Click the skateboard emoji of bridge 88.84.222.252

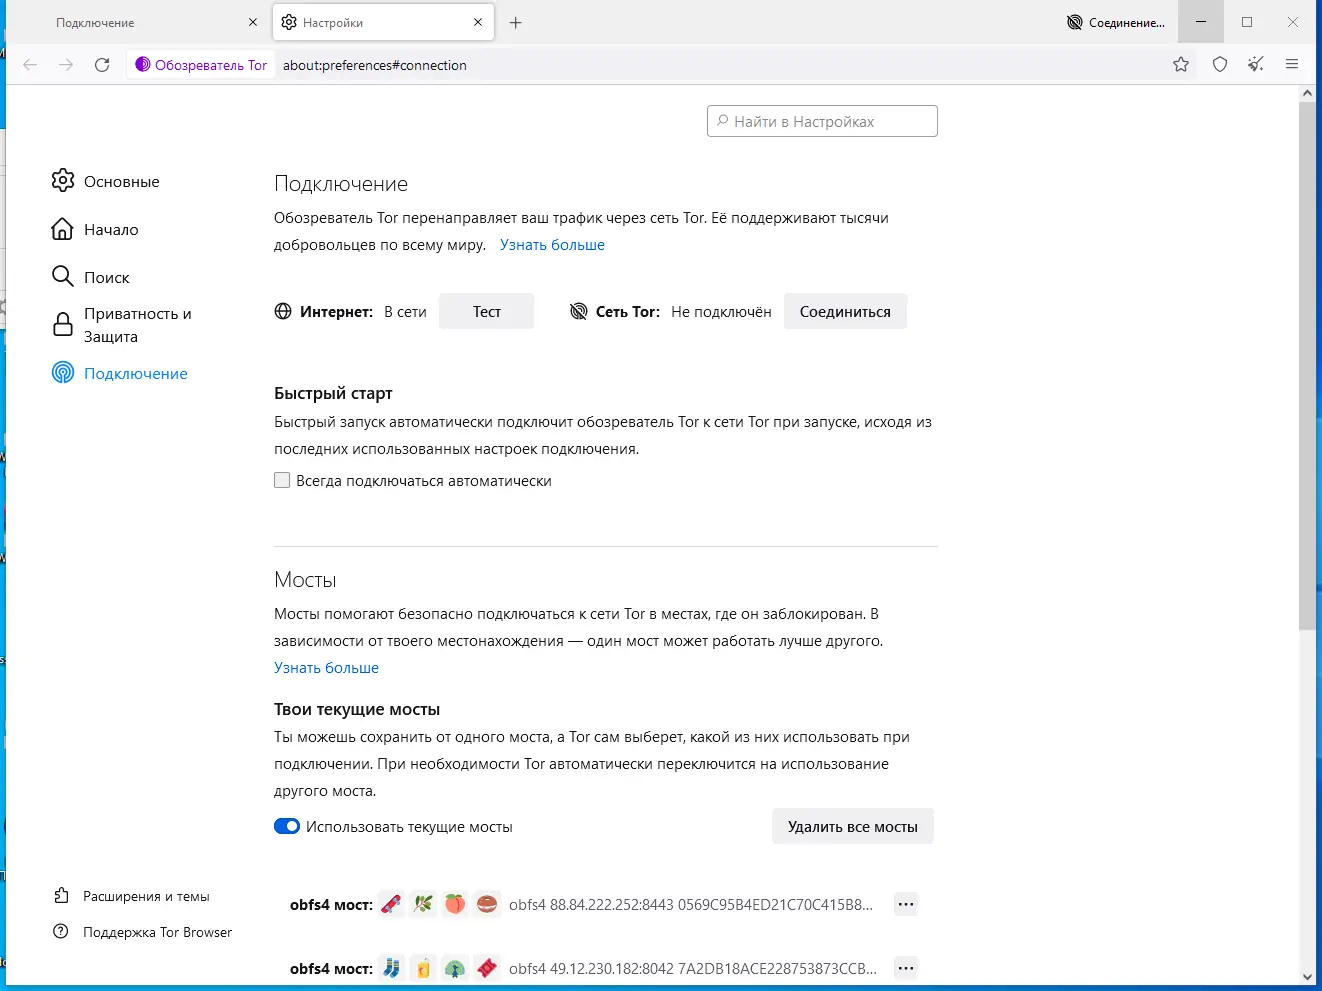(x=391, y=905)
